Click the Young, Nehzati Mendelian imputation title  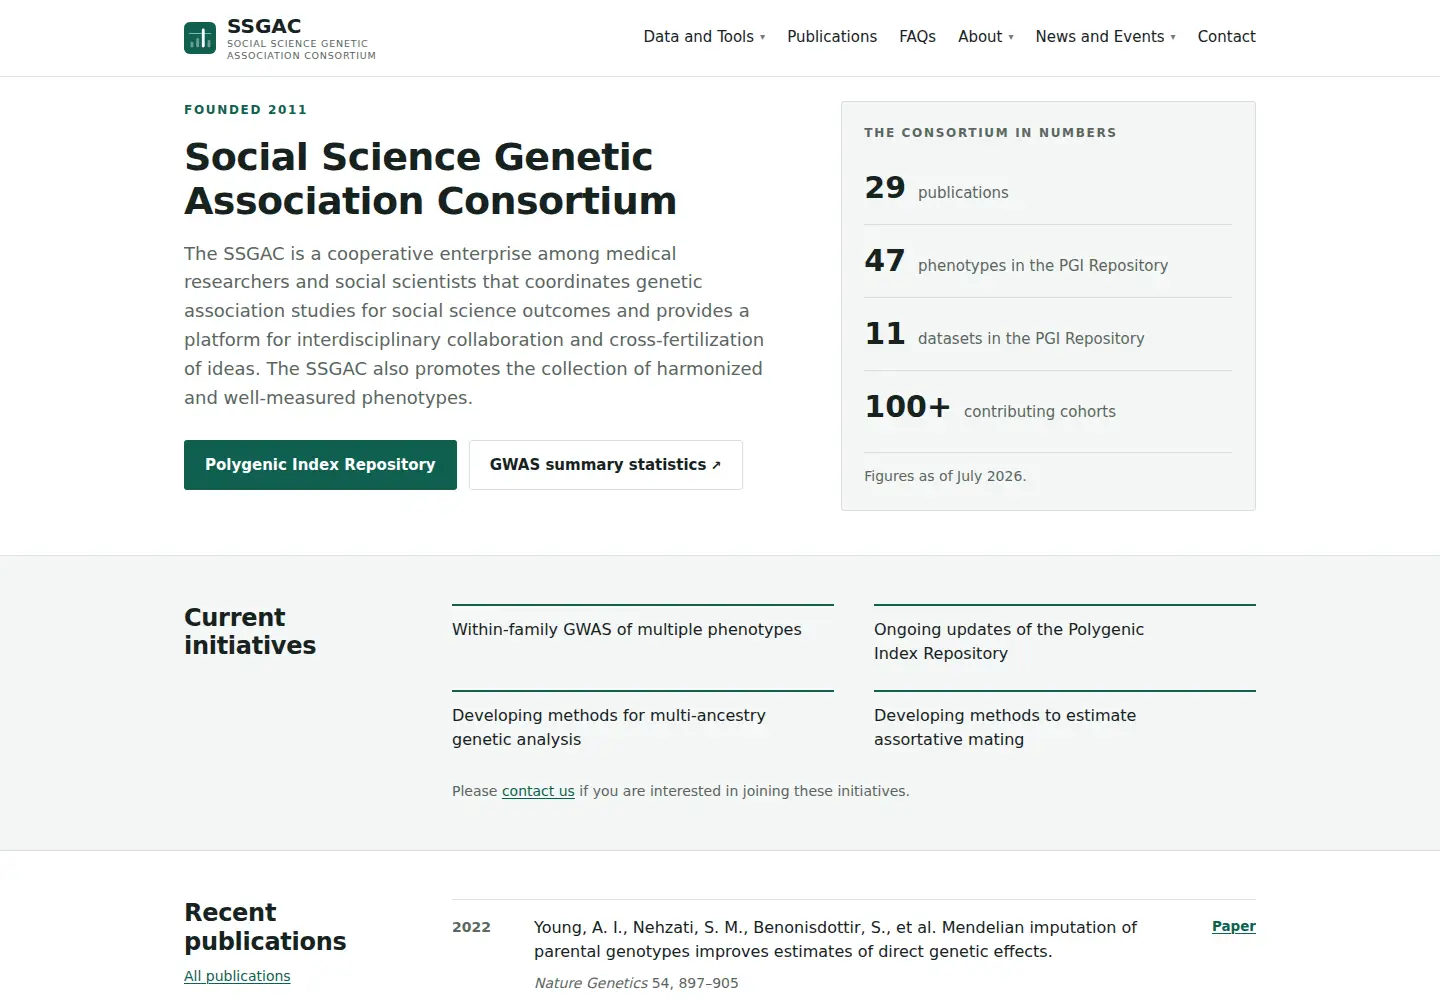click(835, 940)
